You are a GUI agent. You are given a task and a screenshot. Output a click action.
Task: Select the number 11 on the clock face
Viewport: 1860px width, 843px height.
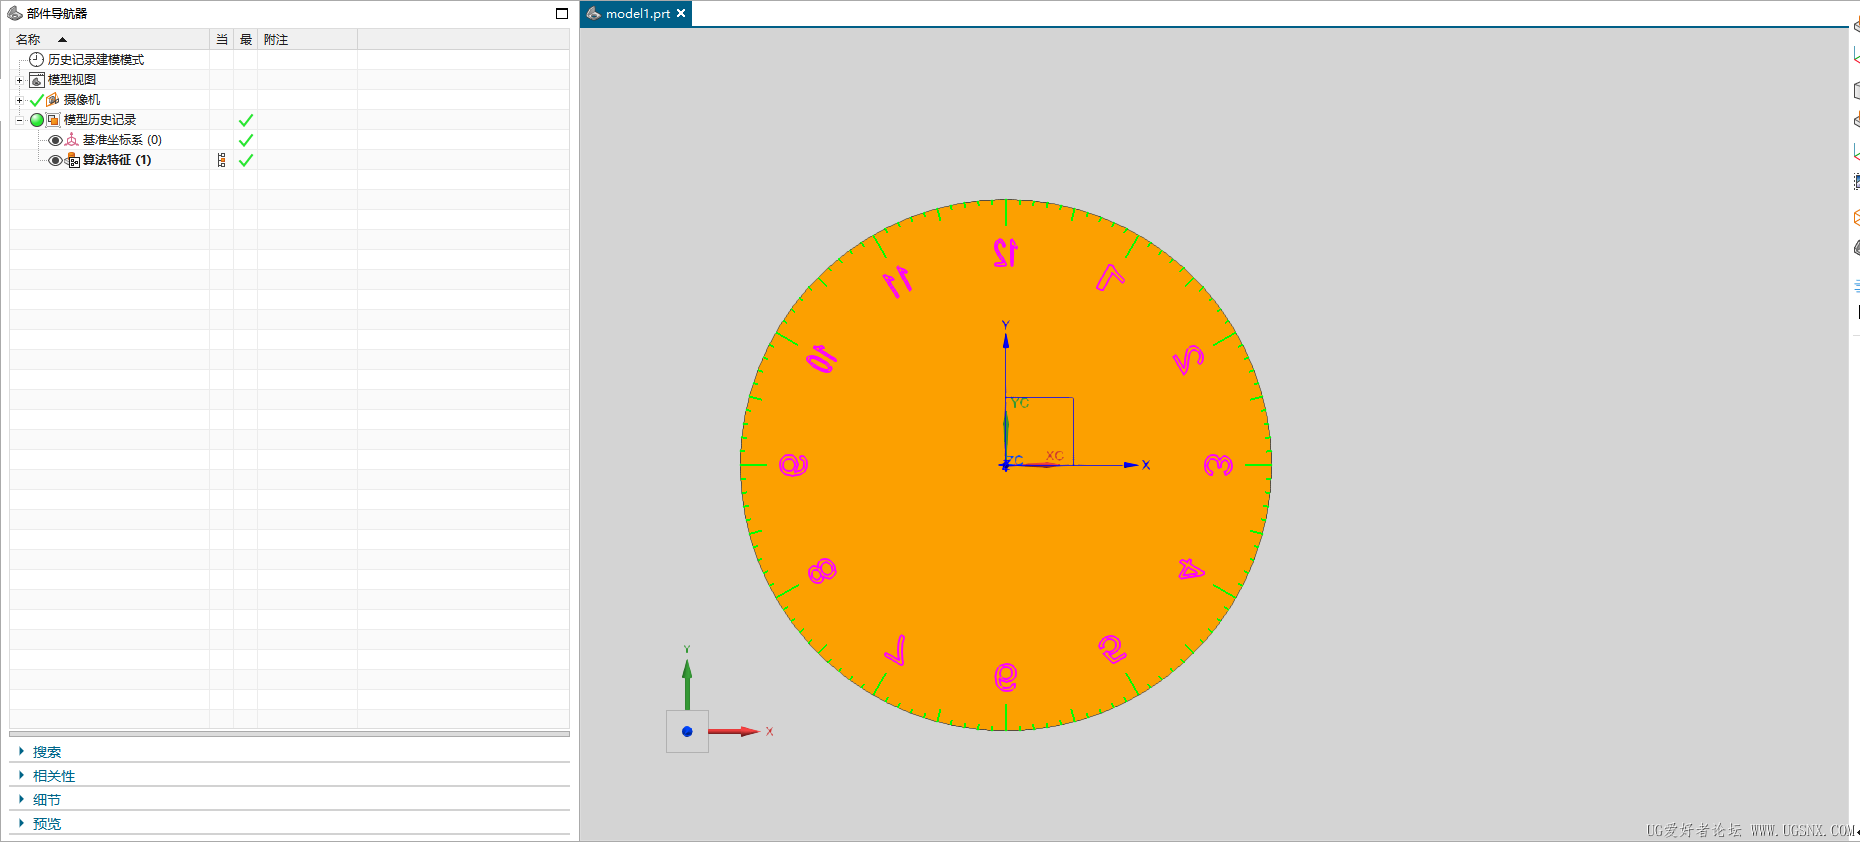coord(898,281)
